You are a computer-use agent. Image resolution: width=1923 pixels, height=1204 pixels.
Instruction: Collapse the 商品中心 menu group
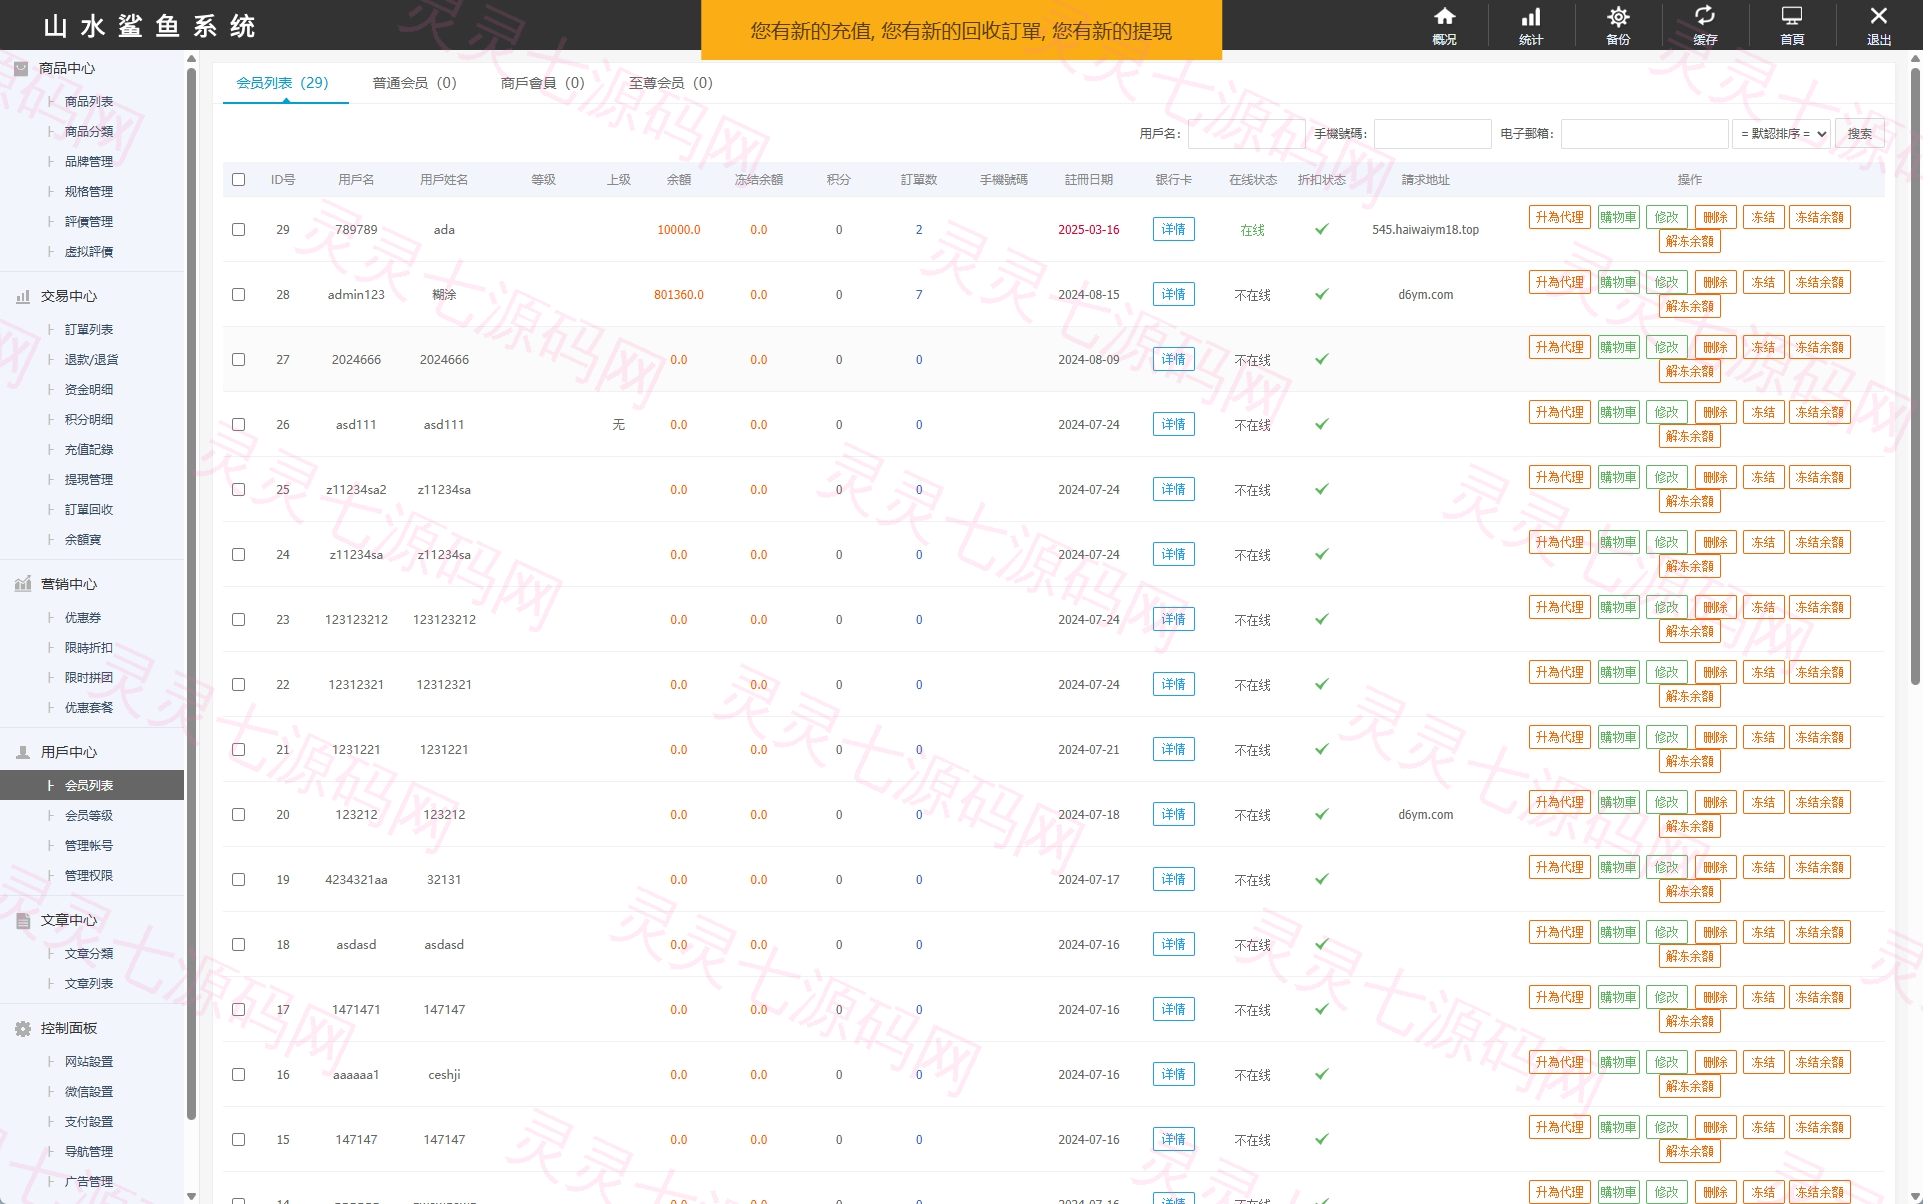tap(67, 68)
